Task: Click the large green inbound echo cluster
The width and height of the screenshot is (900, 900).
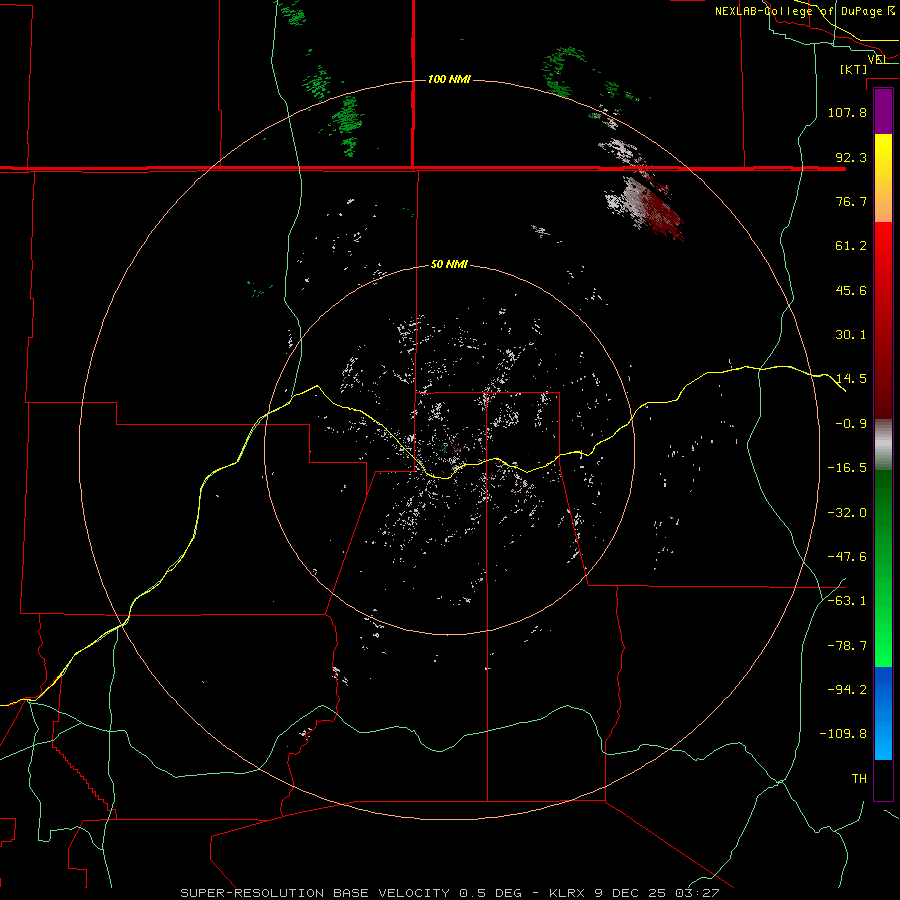Action: click(348, 117)
